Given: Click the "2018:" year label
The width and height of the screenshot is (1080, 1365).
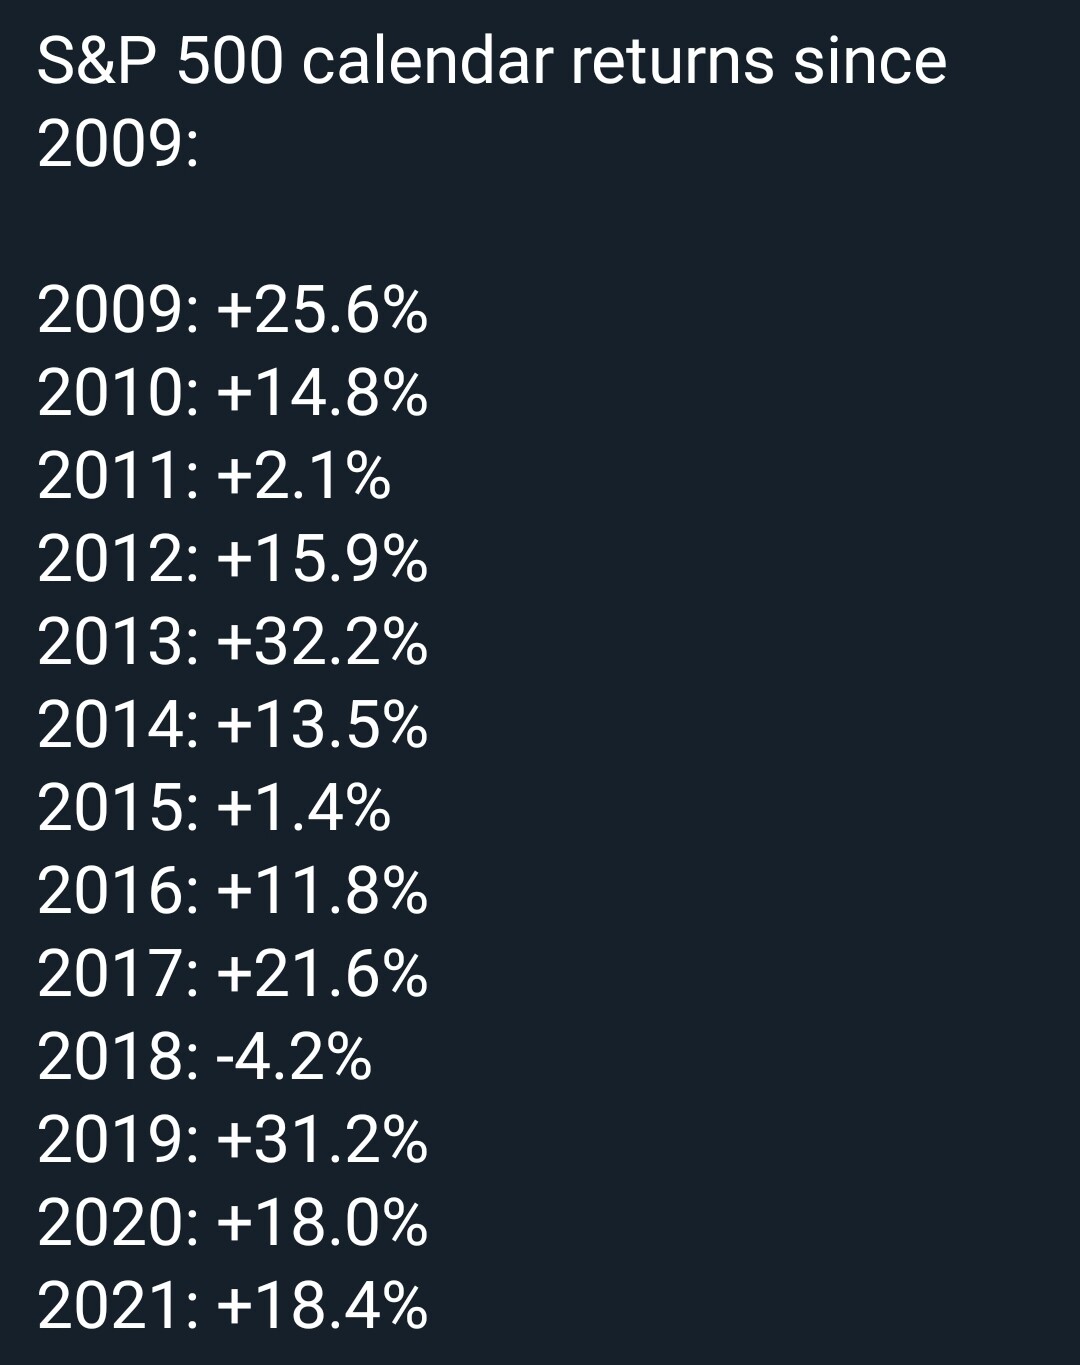Looking at the screenshot, I should 118,1056.
